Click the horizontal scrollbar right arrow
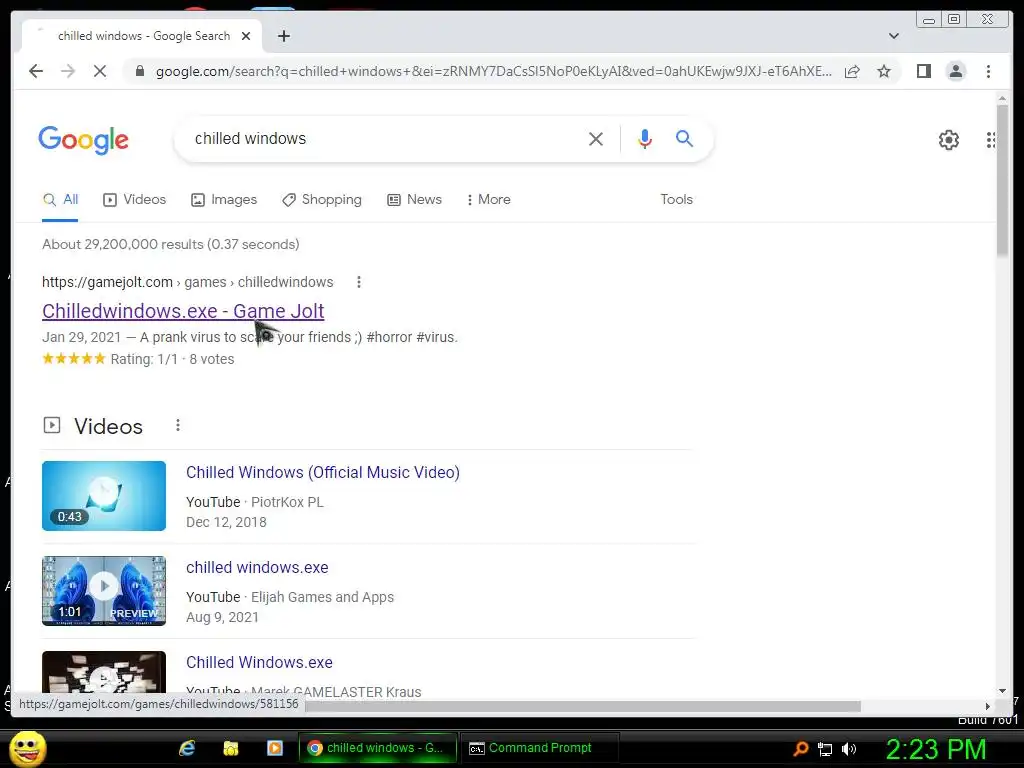 pyautogui.click(x=987, y=706)
